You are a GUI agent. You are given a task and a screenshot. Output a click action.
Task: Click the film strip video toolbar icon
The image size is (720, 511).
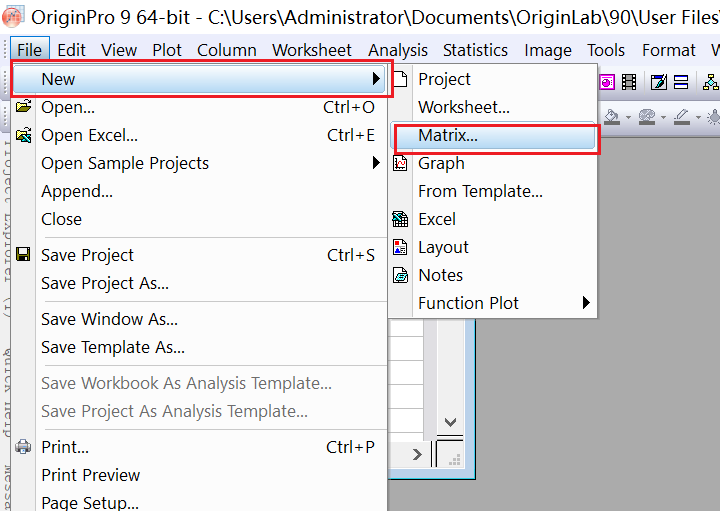[629, 83]
